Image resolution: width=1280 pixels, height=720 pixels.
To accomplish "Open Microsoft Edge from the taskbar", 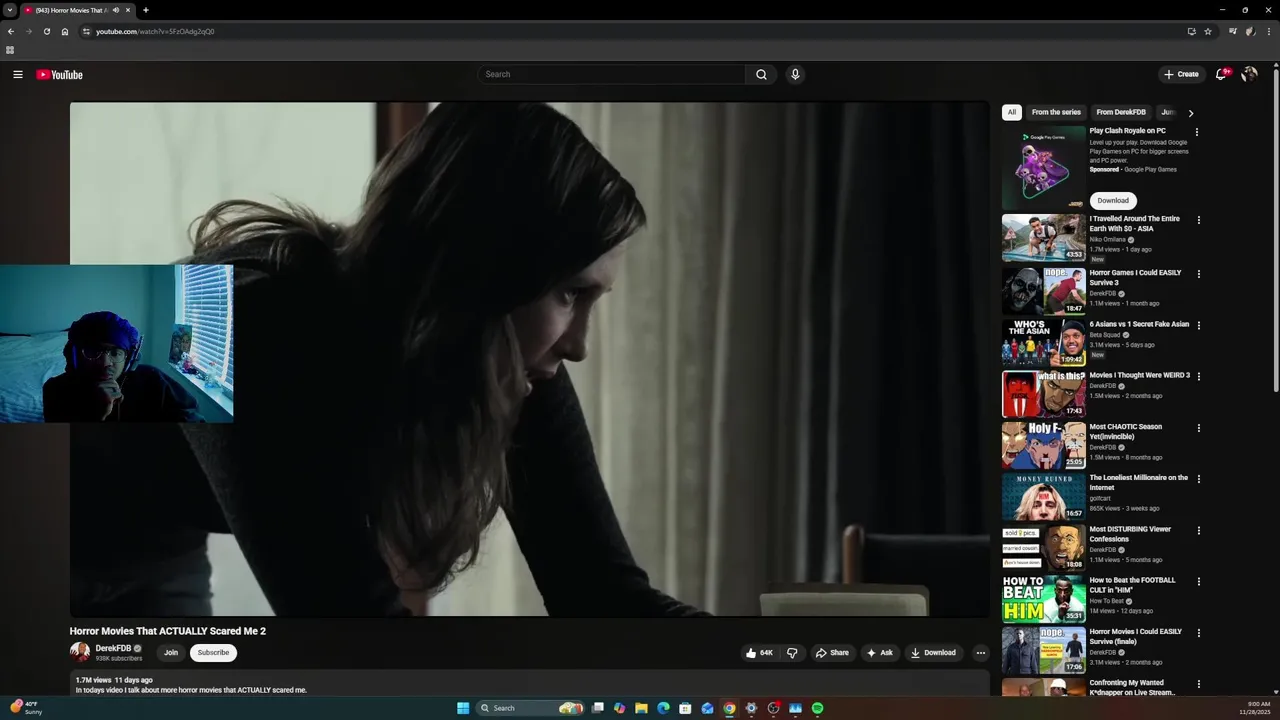I will click(663, 708).
